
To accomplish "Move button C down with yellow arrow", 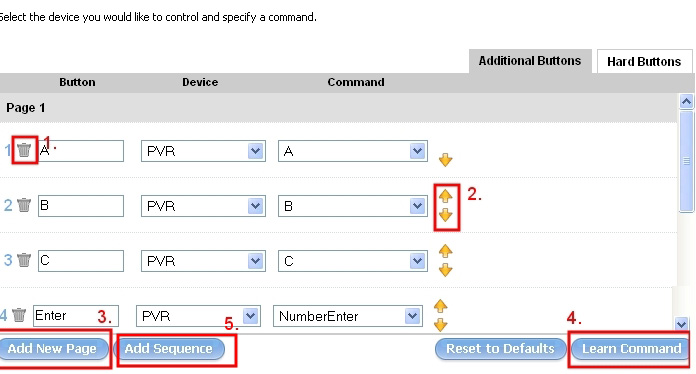I will point(446,270).
